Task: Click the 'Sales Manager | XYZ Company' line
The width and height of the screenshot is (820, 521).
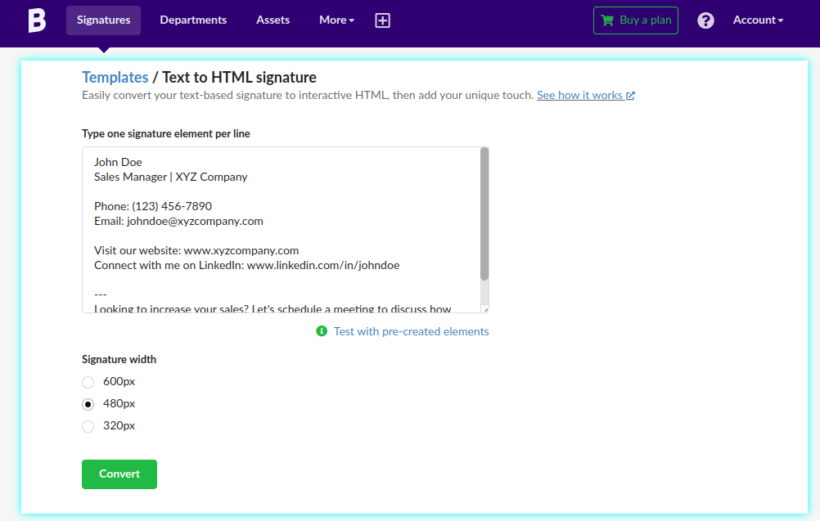Action: 170,177
